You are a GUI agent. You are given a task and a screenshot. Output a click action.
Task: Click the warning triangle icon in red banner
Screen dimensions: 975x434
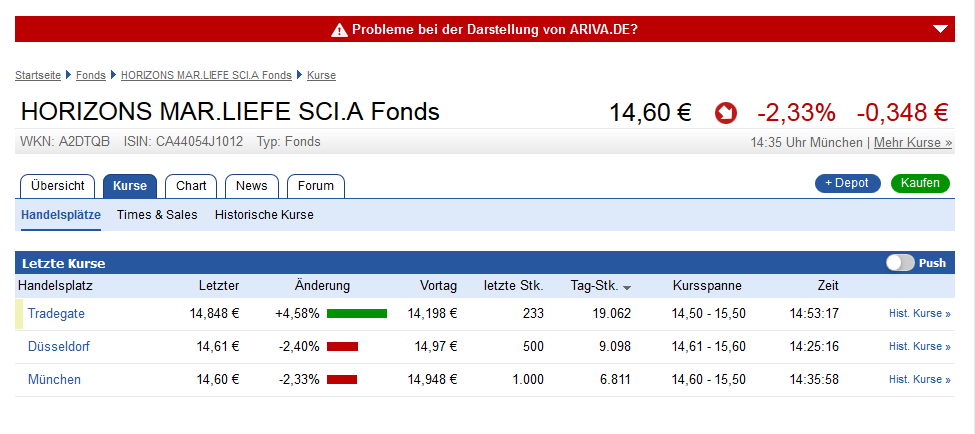click(x=340, y=30)
